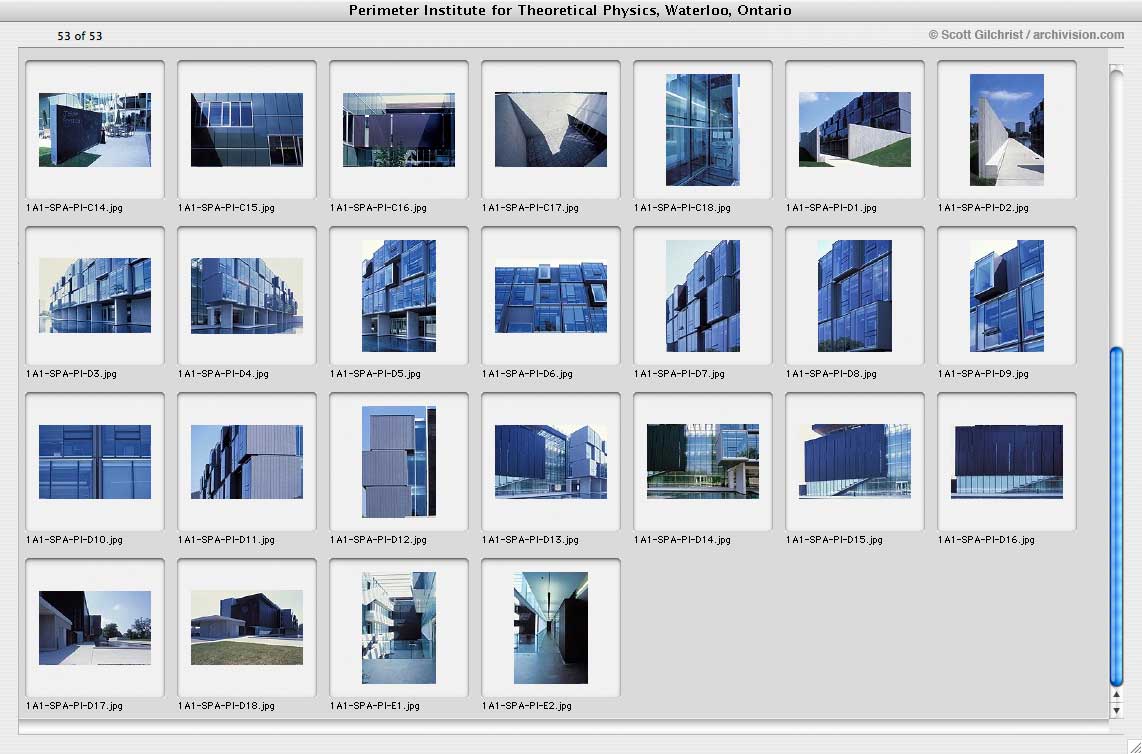Select the thumbnail for 1A1-SPA-PI-D4.jpg
1142x754 pixels.
click(247, 296)
